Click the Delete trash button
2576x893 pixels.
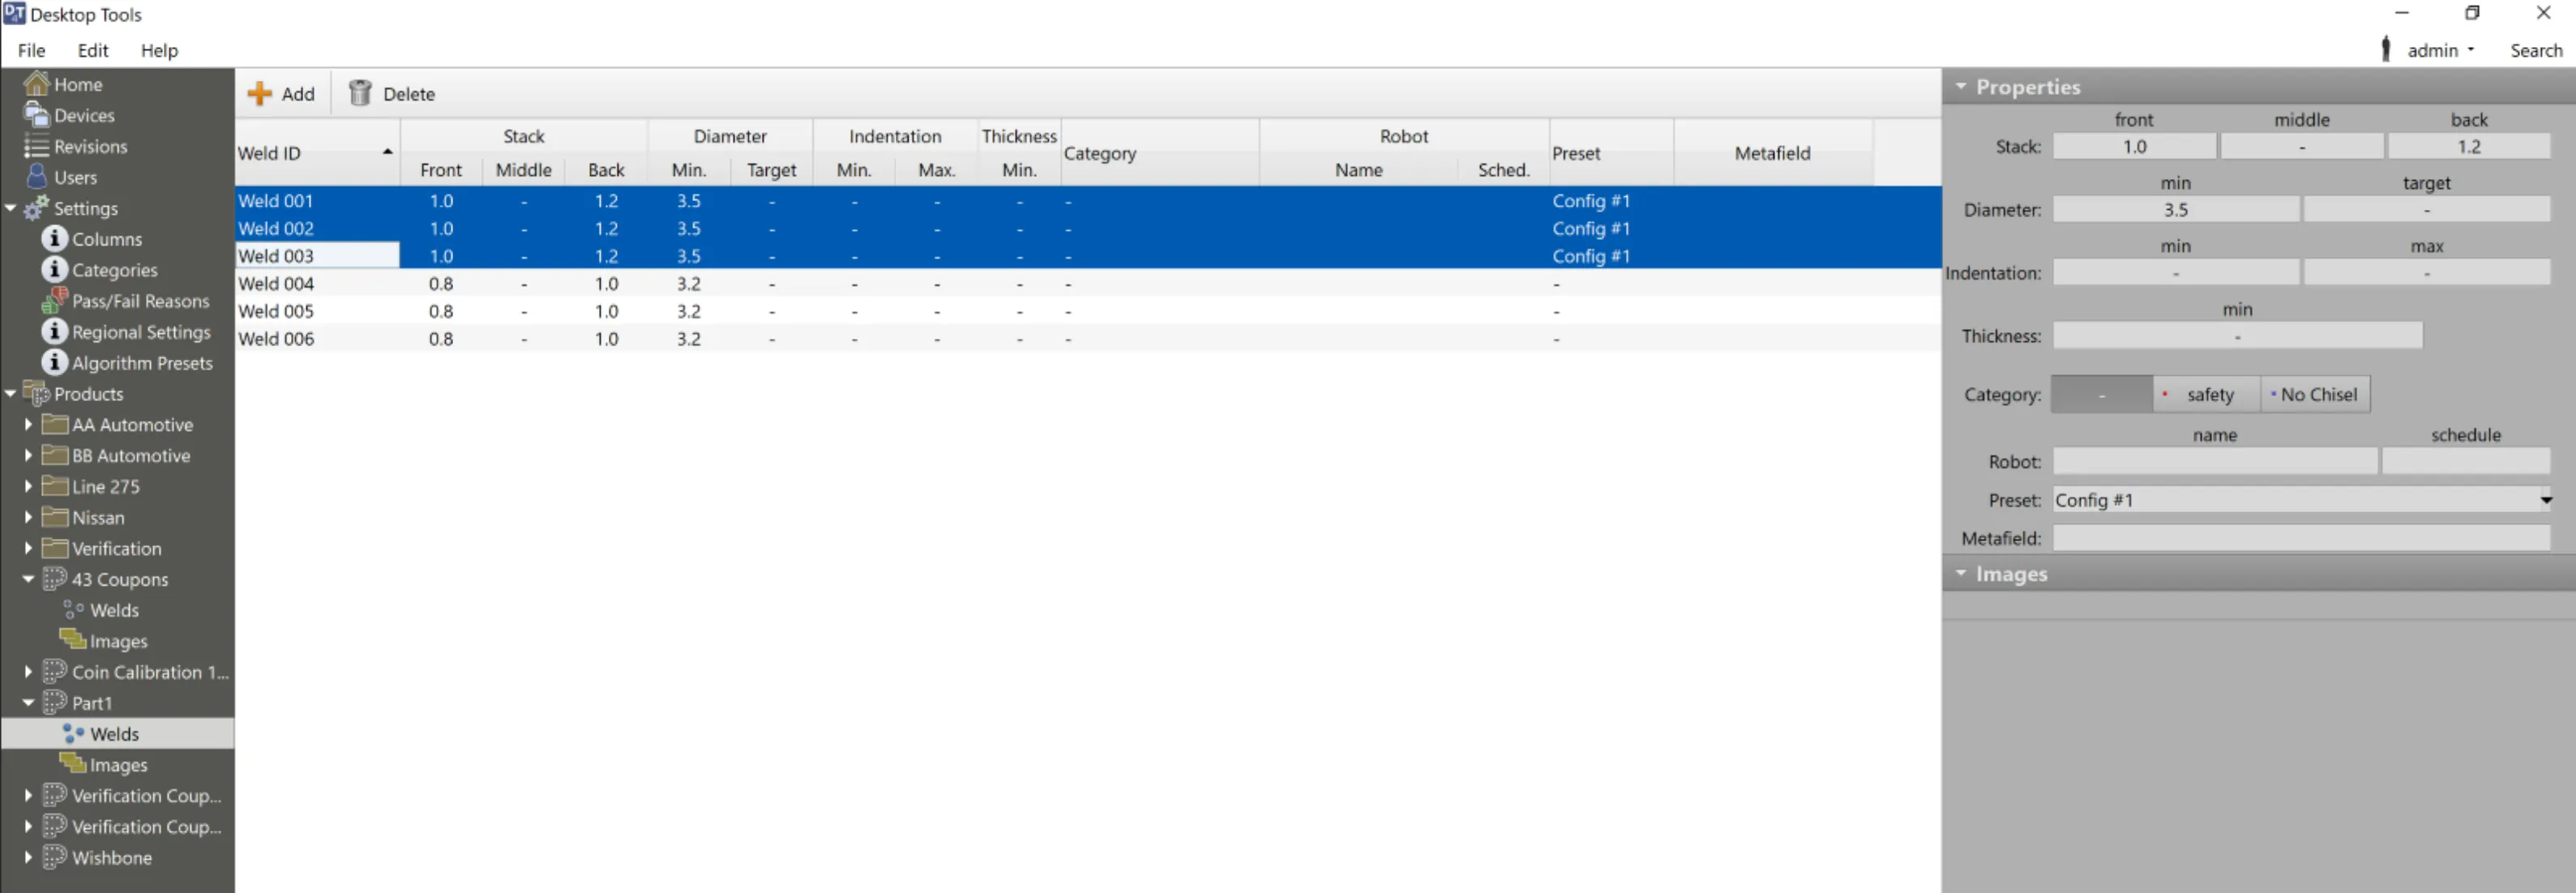point(391,94)
